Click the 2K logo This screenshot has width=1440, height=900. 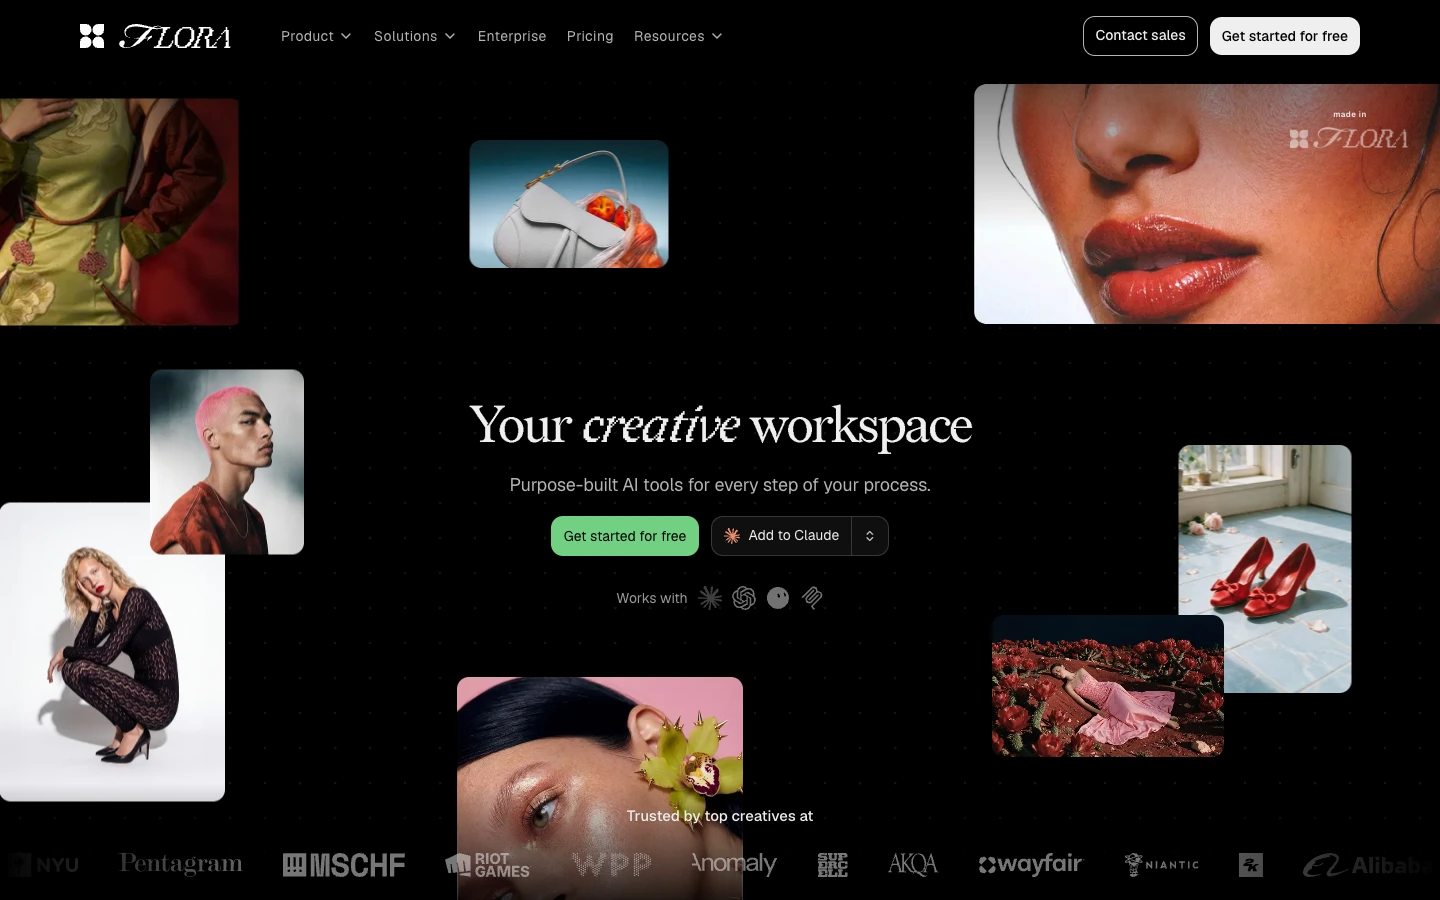[x=1251, y=865]
